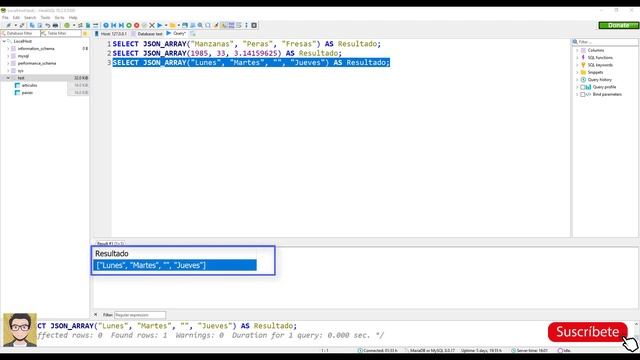Image resolution: width=640 pixels, height=360 pixels.
Task: Open dropdown arrow beside run query icon
Action: point(166,25)
